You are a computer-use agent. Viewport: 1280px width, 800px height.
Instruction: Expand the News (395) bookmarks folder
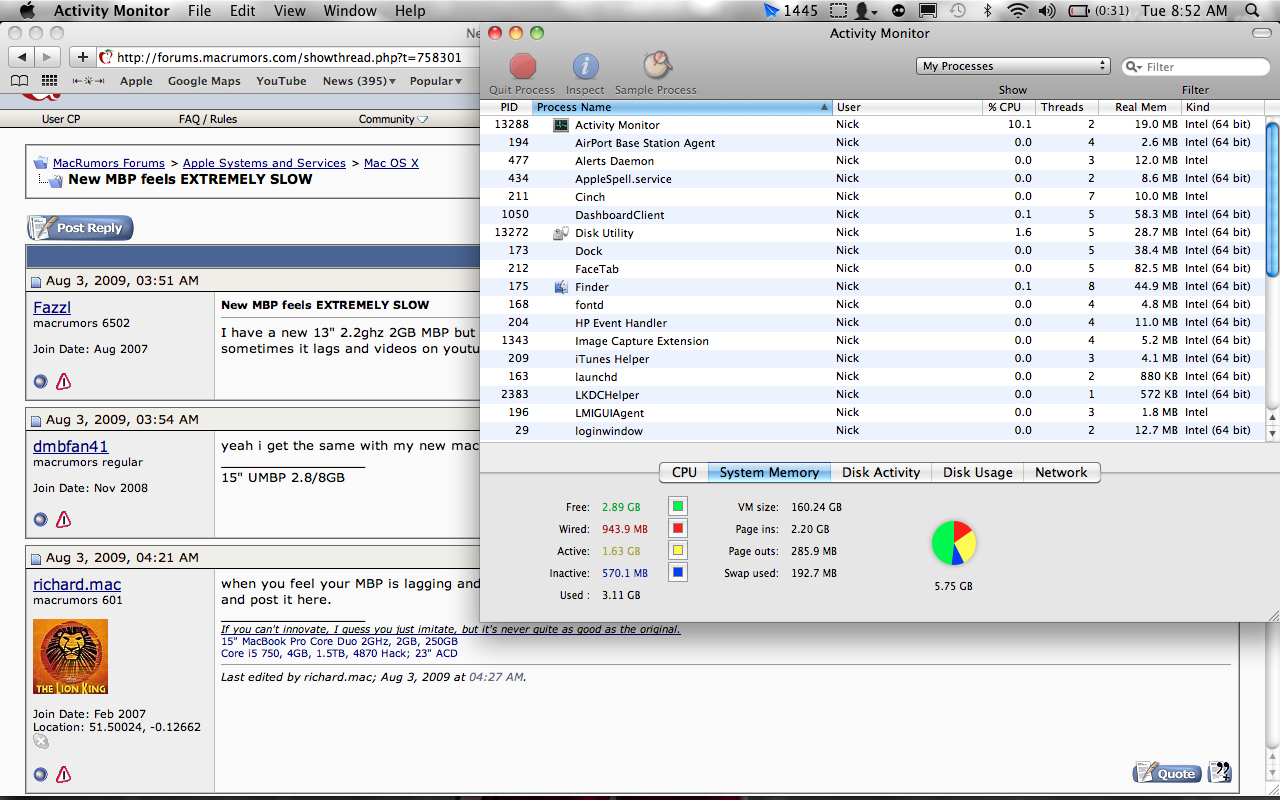(x=359, y=81)
